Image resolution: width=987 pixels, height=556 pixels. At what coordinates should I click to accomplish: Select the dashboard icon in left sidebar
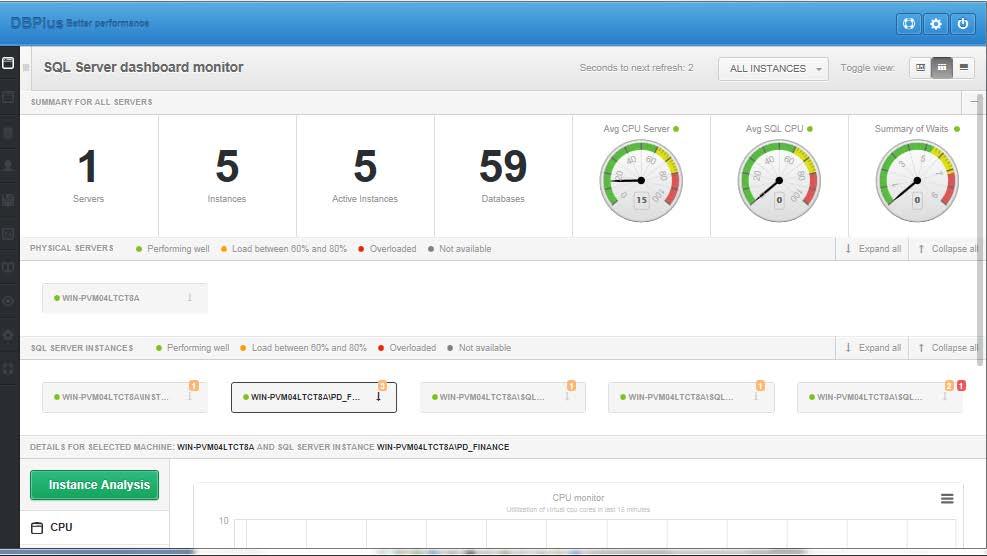8,63
